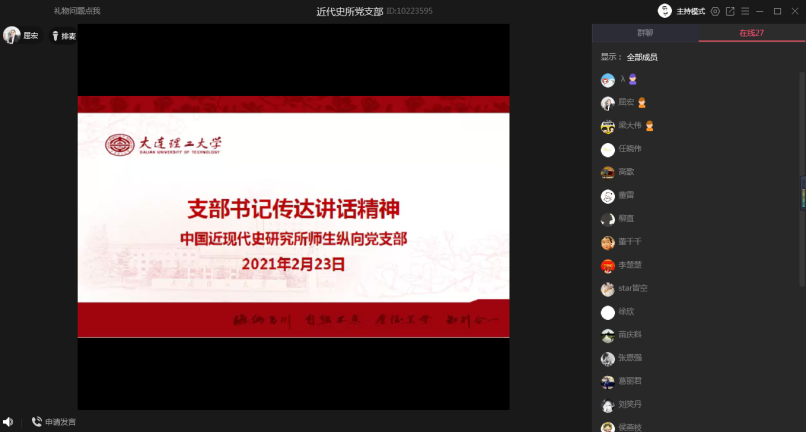Click the orange badge next to 梁大伟

649,125
